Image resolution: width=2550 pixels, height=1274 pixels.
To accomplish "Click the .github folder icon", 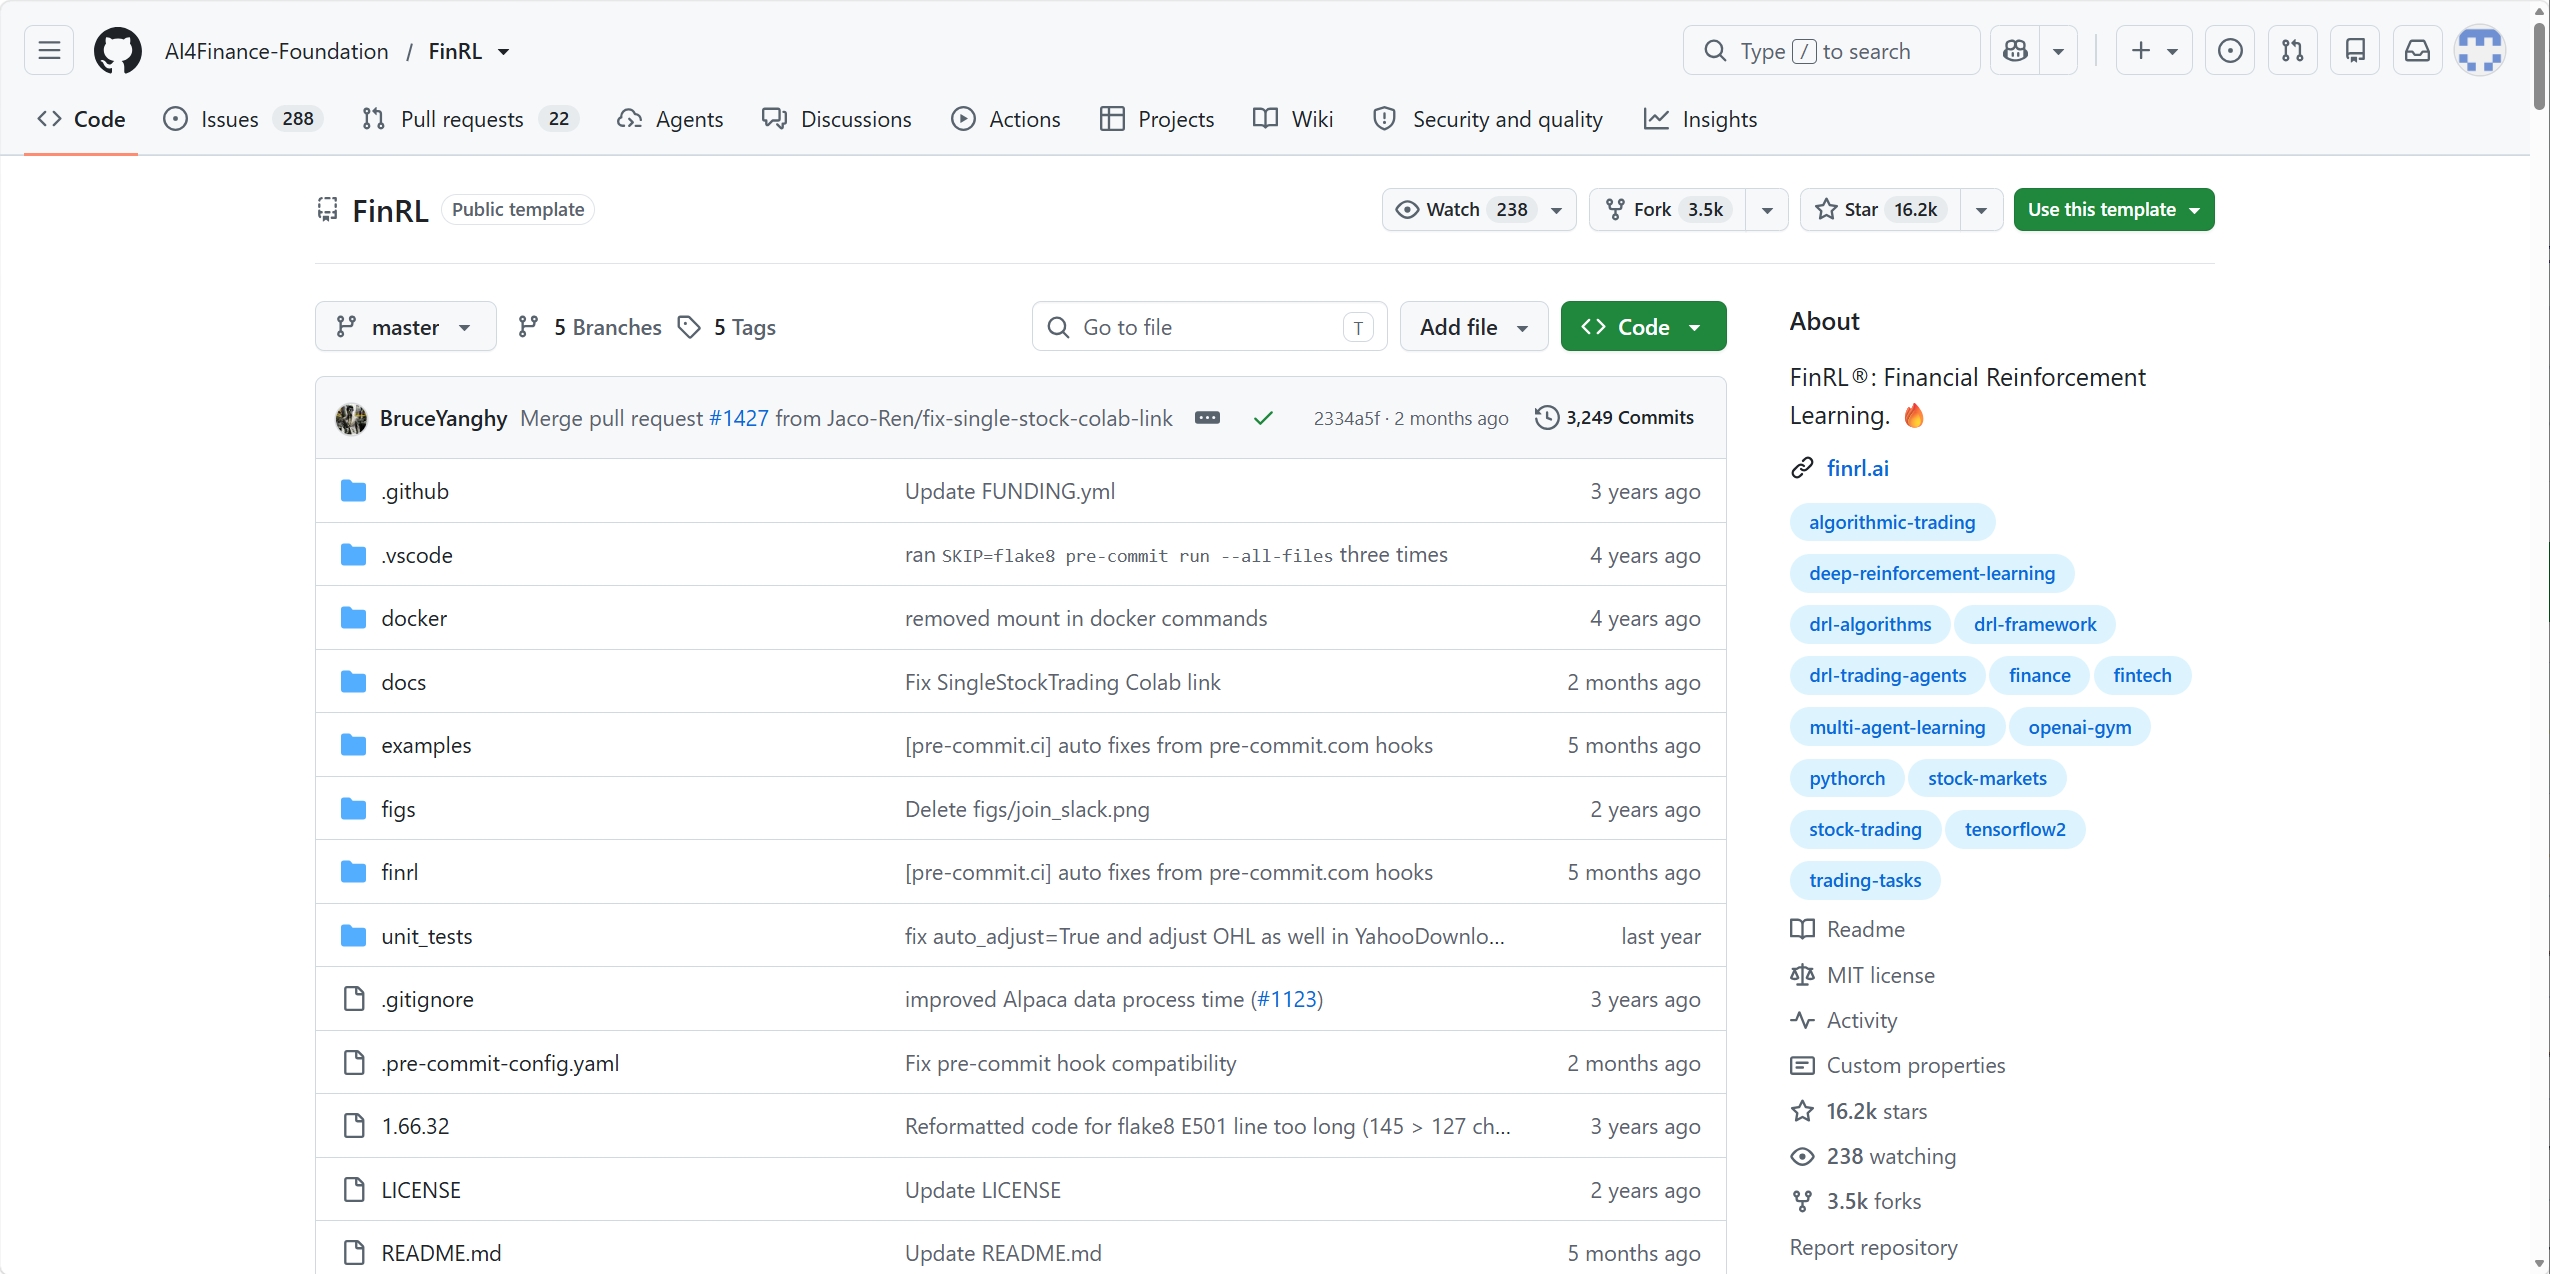I will pyautogui.click(x=353, y=491).
